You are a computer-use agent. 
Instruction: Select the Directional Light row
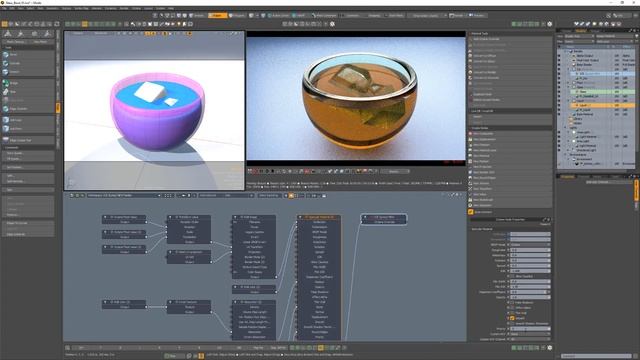596,150
